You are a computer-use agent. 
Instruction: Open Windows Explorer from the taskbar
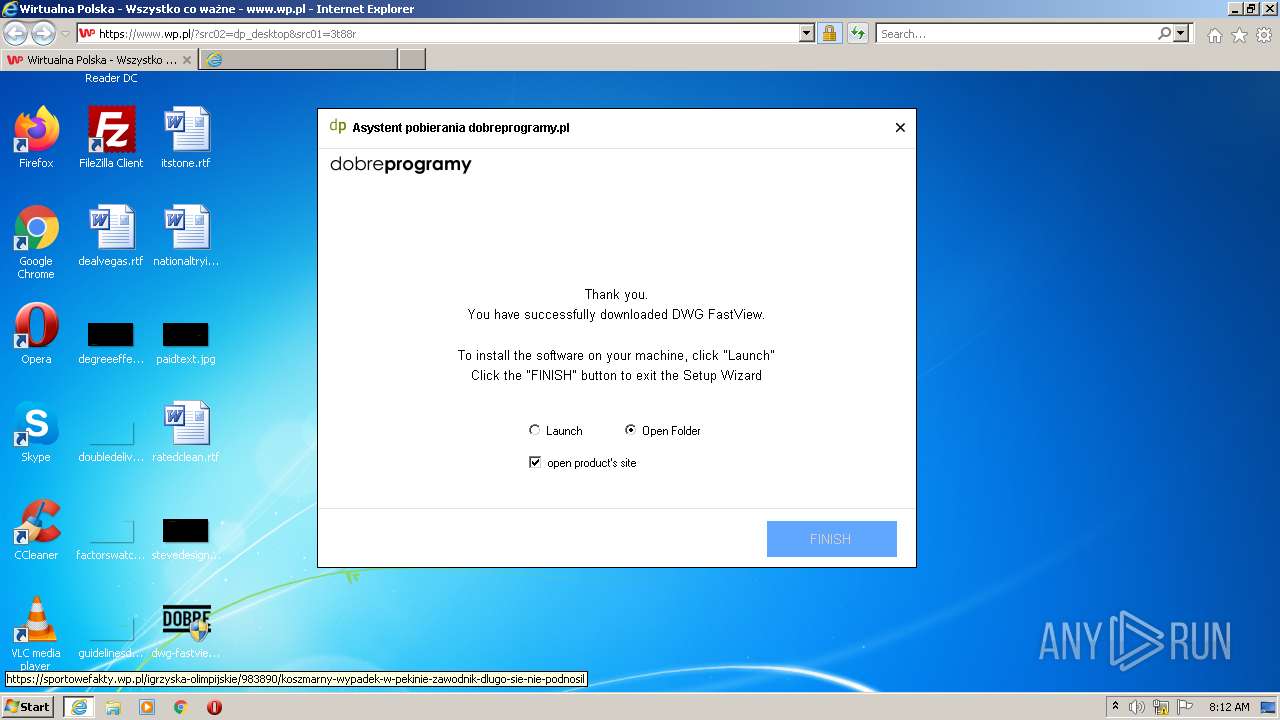[x=113, y=707]
